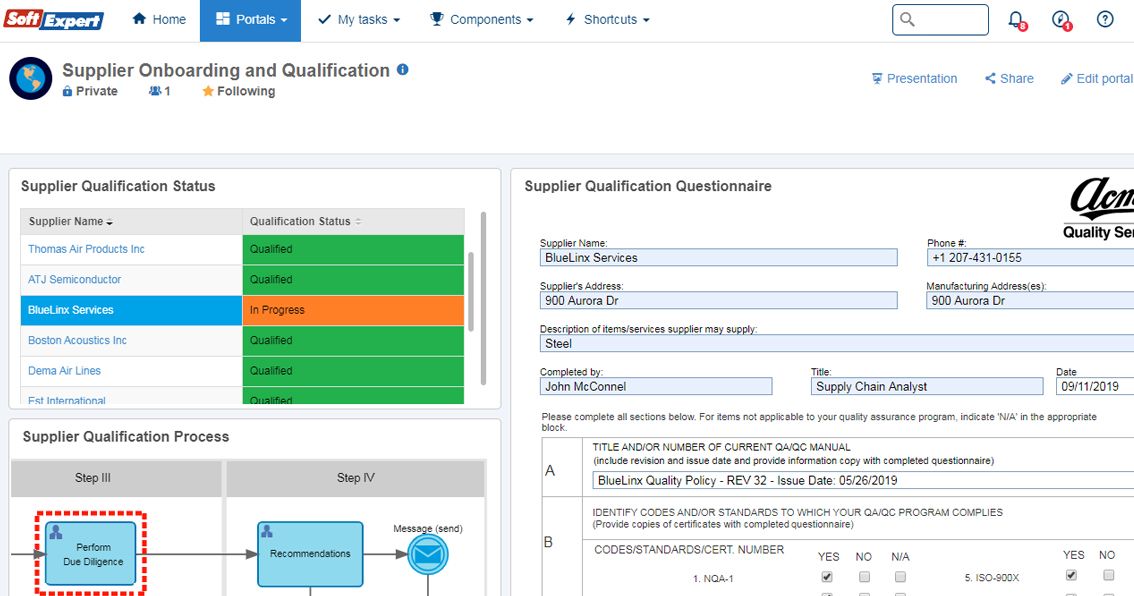
Task: Click the QA/QC manual title field
Action: pos(863,480)
